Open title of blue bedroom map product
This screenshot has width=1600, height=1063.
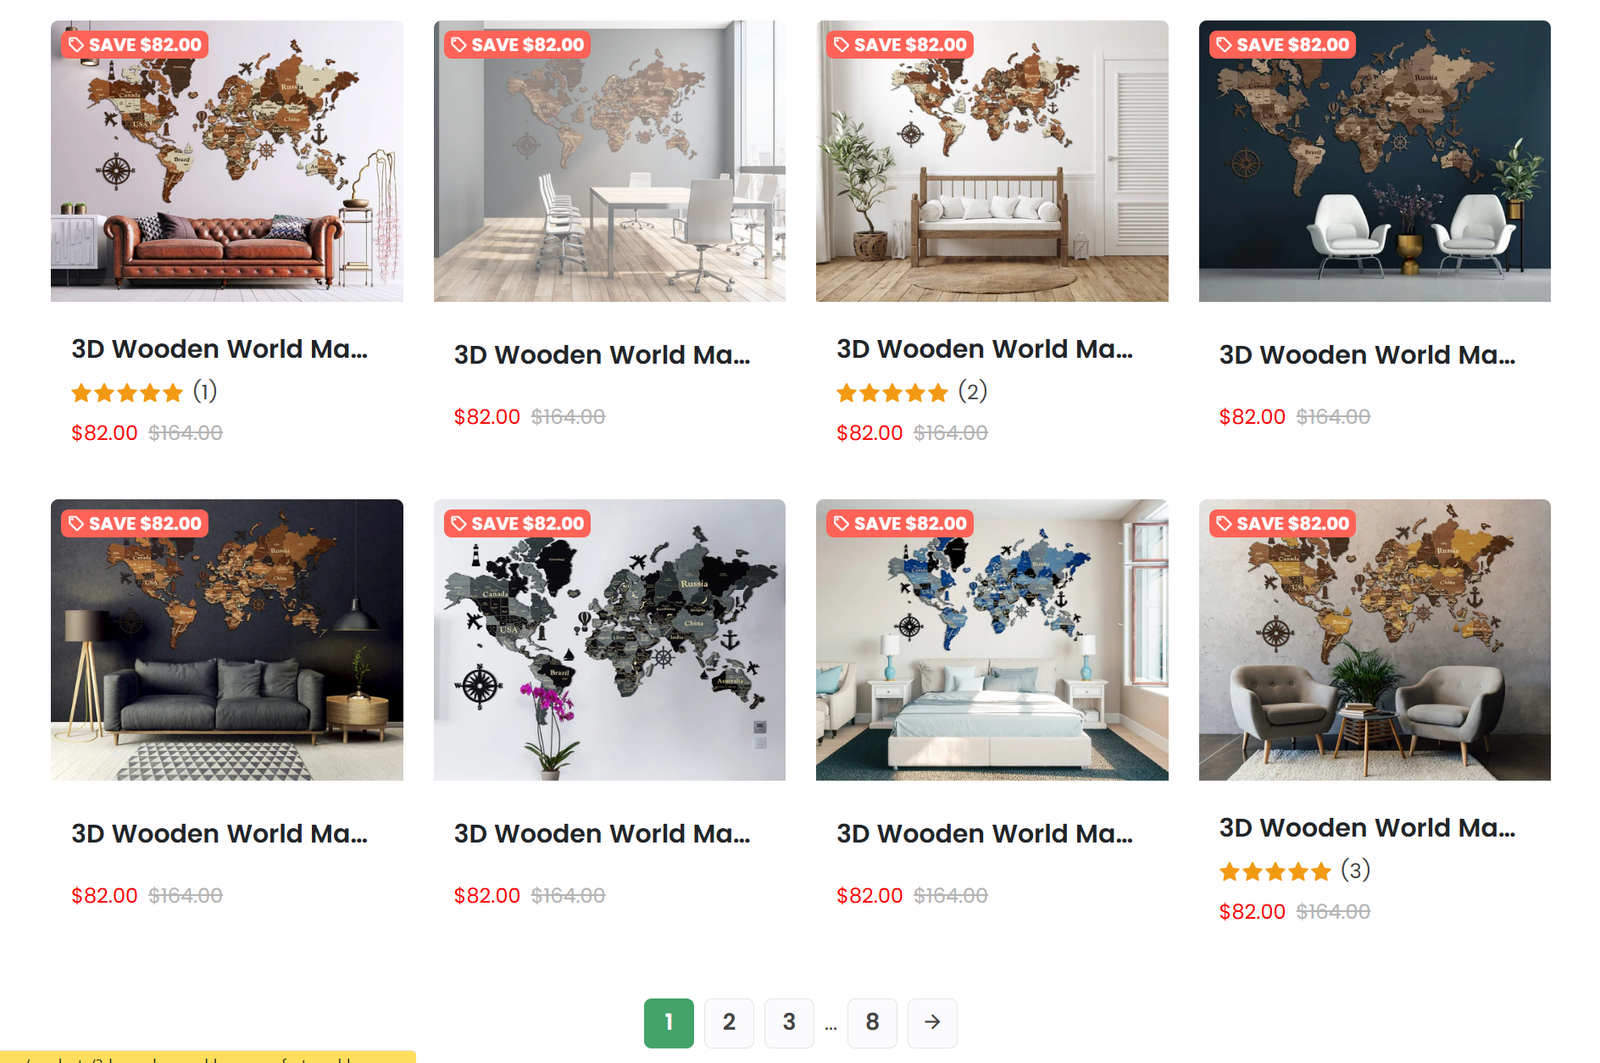click(985, 834)
